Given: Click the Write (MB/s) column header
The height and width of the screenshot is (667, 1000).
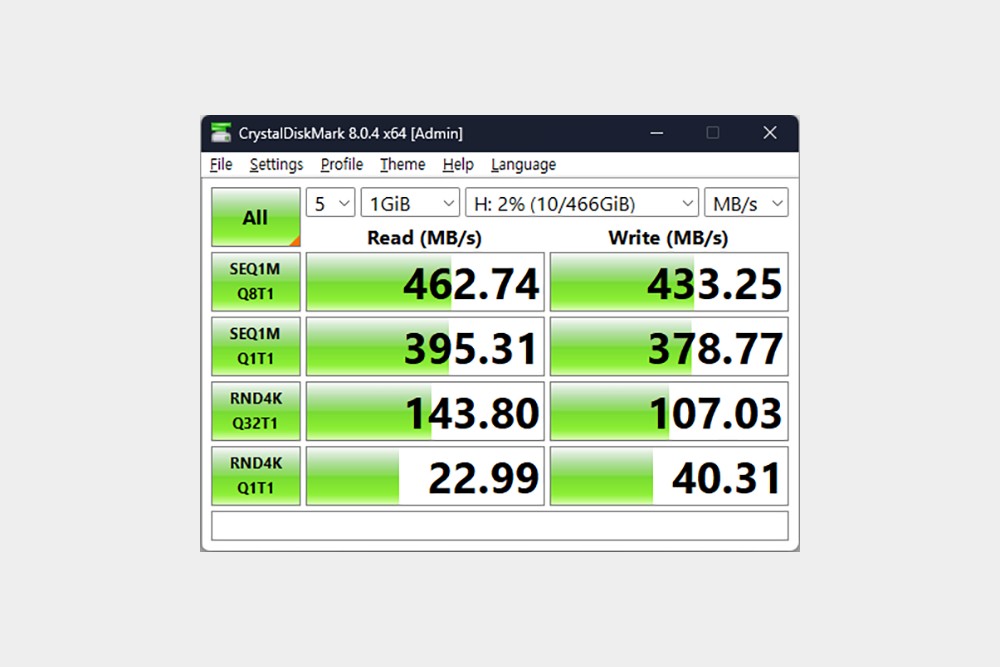Looking at the screenshot, I should [x=668, y=238].
